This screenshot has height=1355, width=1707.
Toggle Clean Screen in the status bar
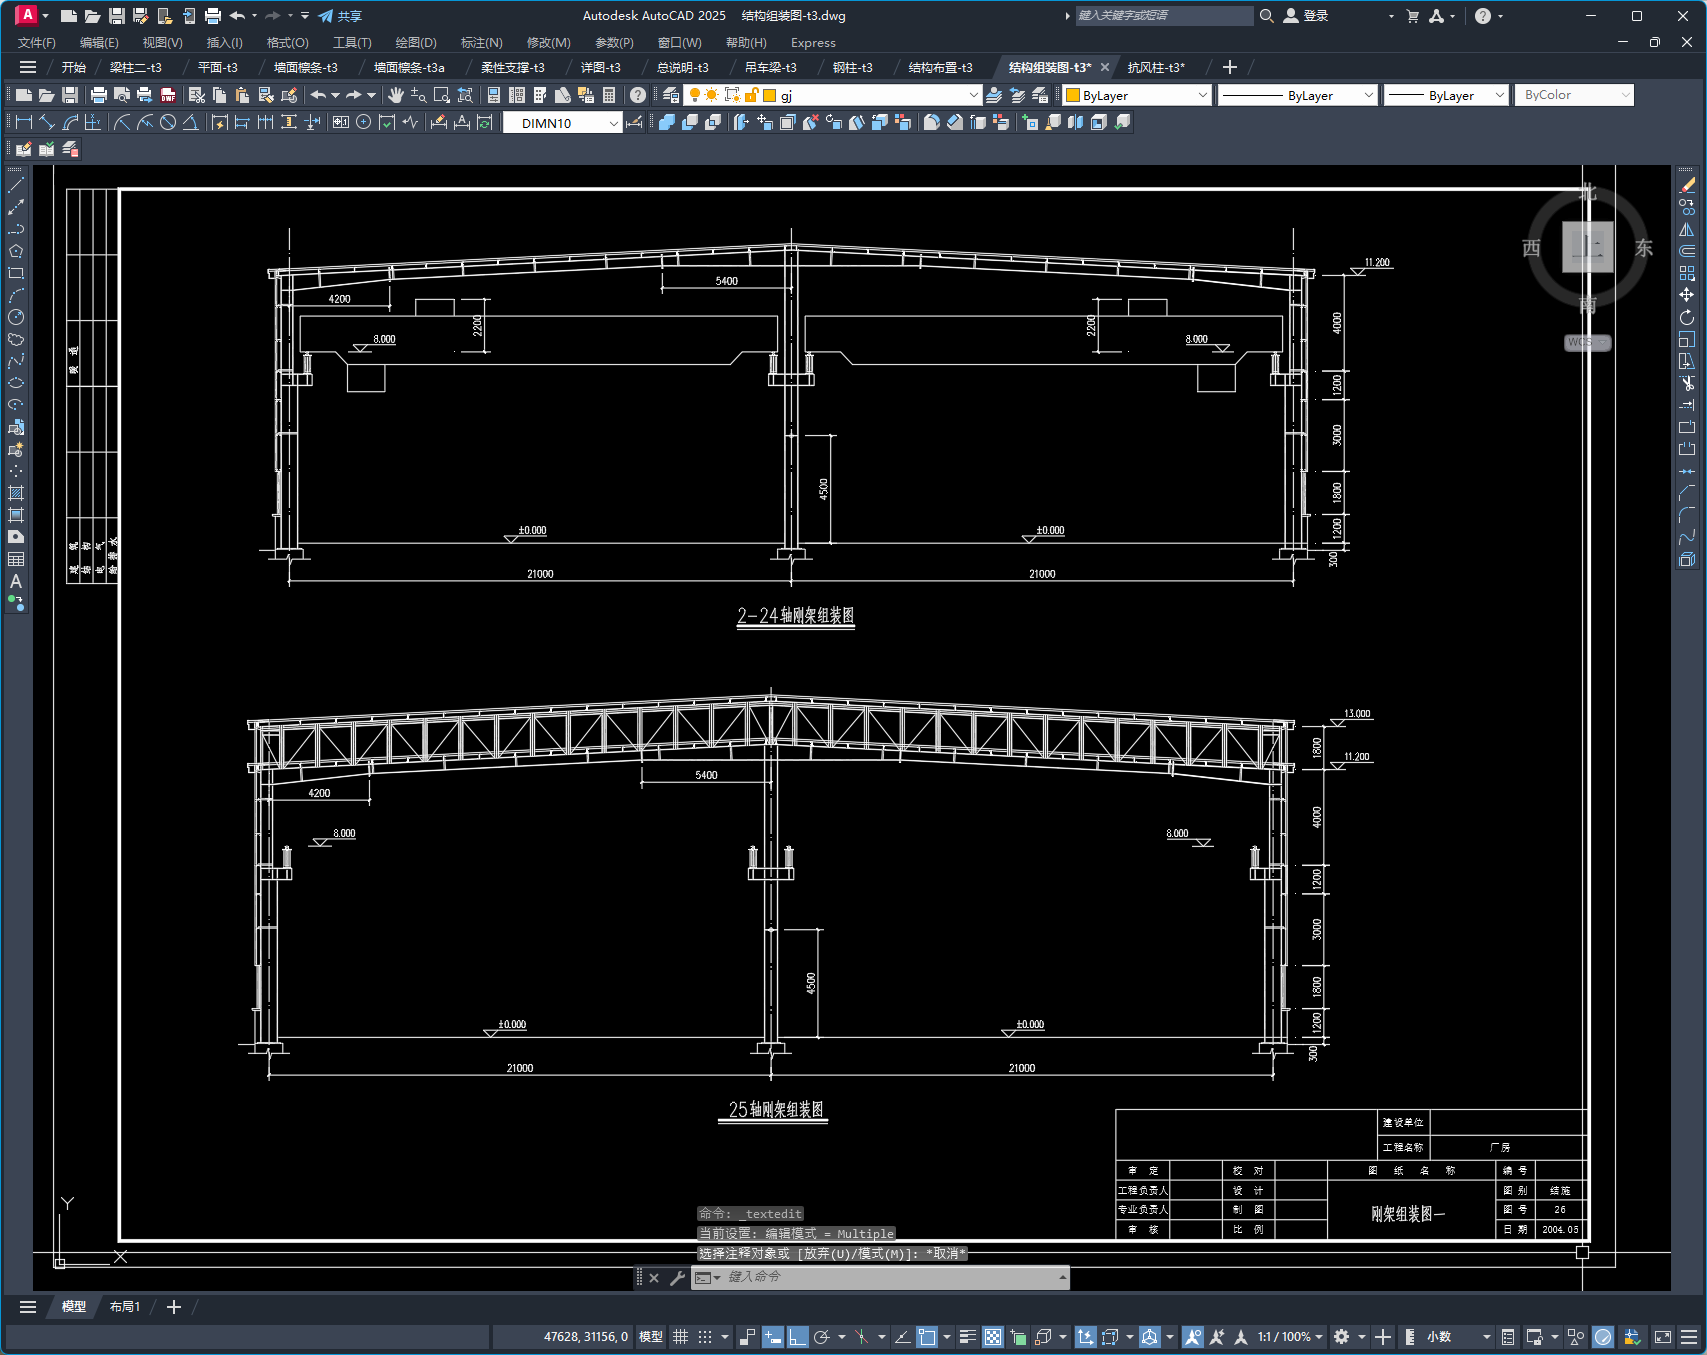[1663, 1337]
